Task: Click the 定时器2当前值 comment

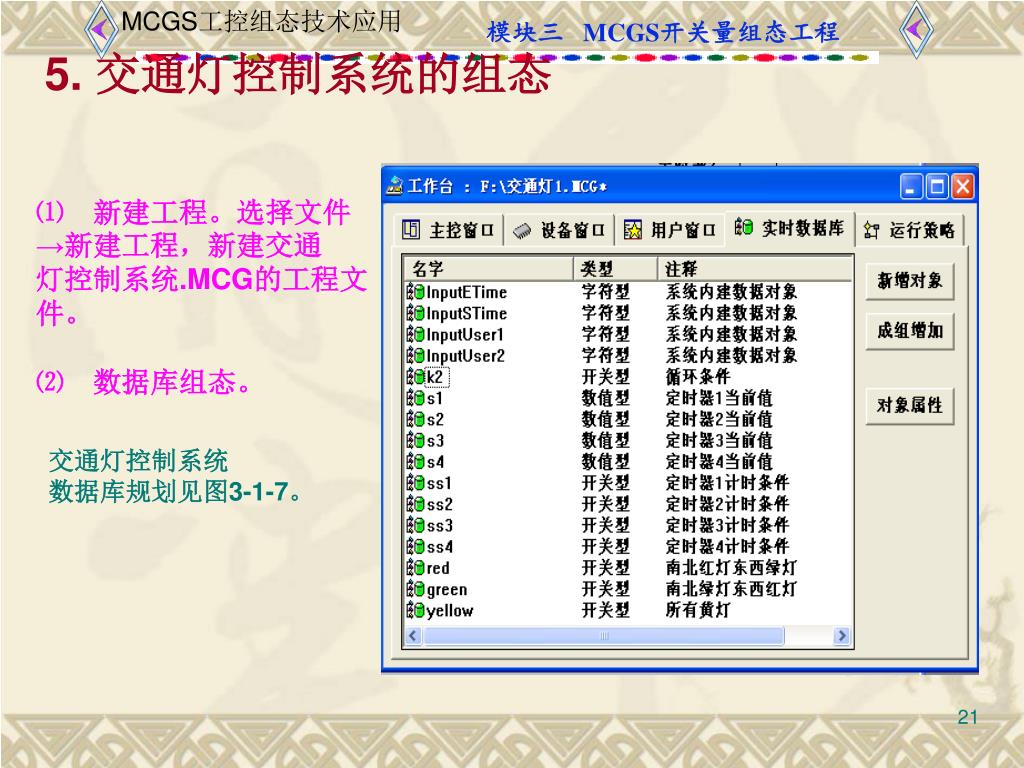Action: coord(719,419)
